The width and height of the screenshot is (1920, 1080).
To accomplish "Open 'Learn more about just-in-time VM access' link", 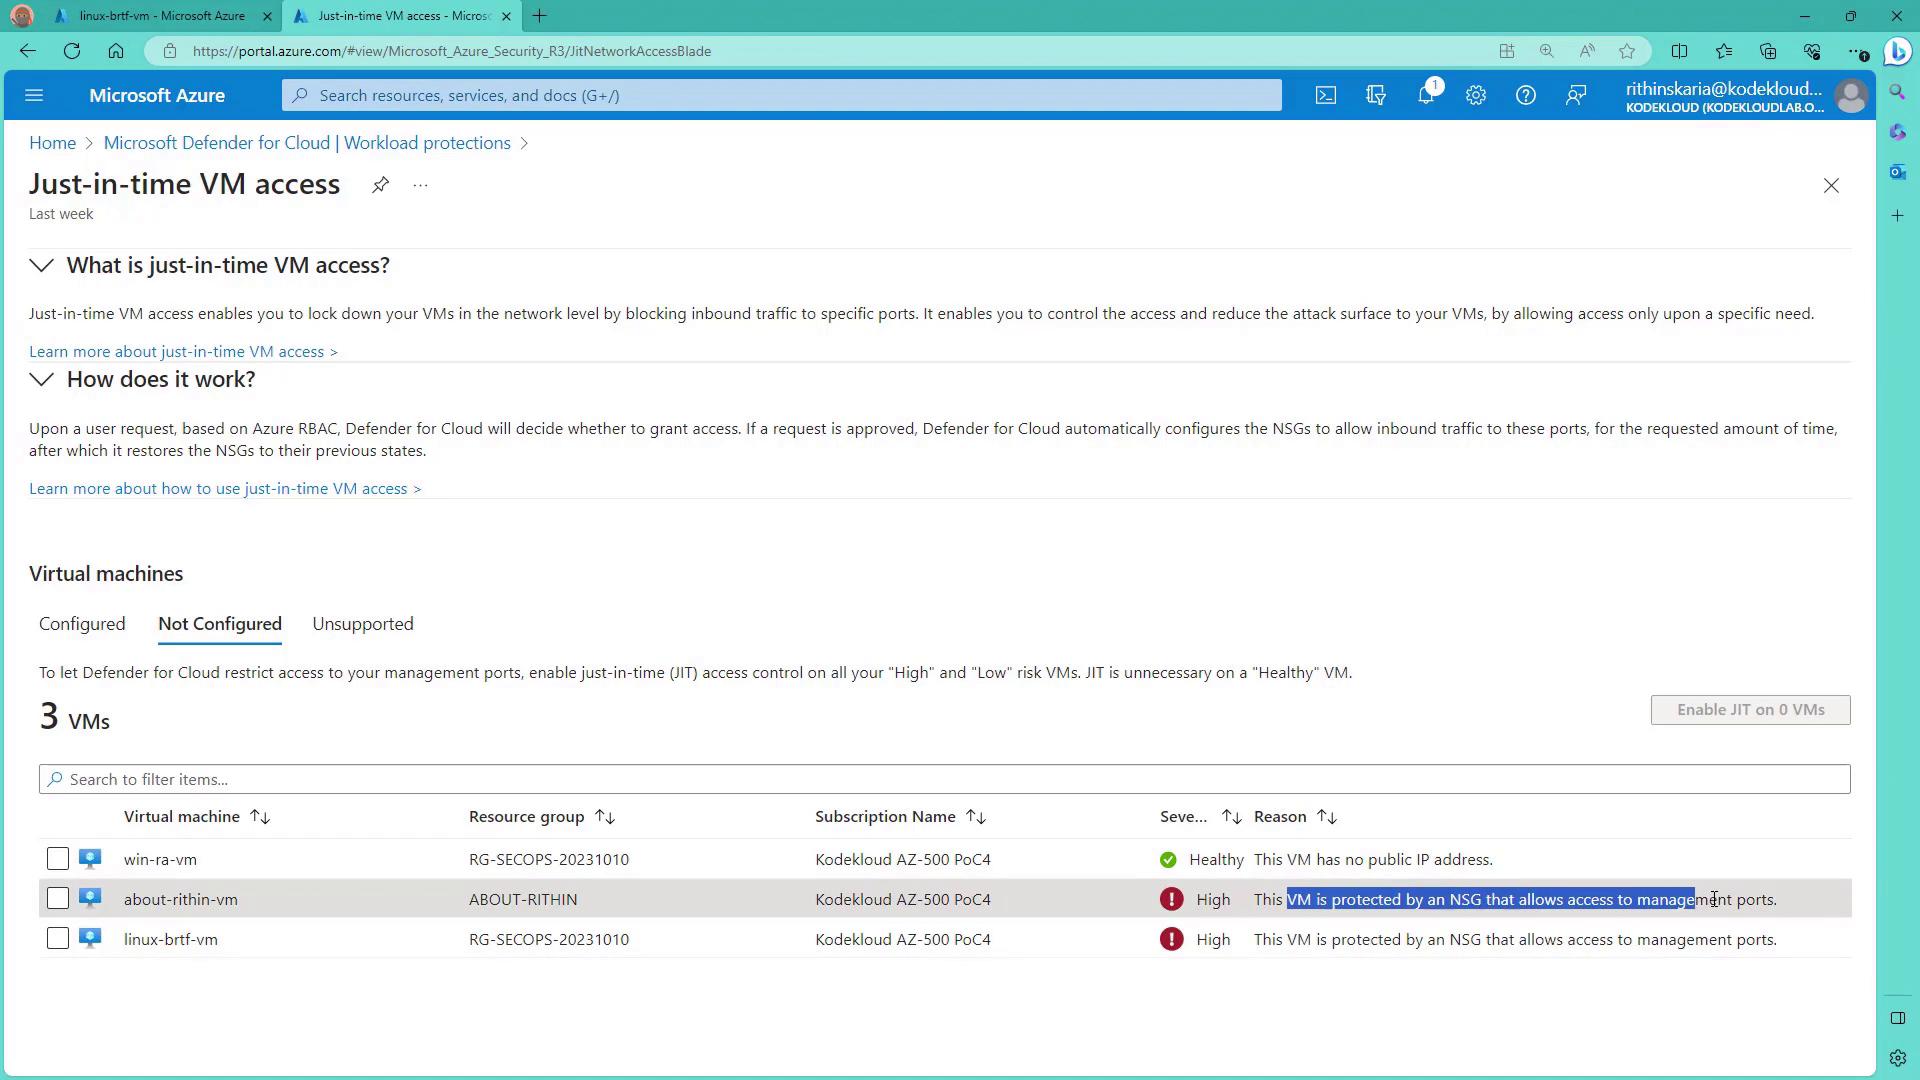I will (x=183, y=351).
